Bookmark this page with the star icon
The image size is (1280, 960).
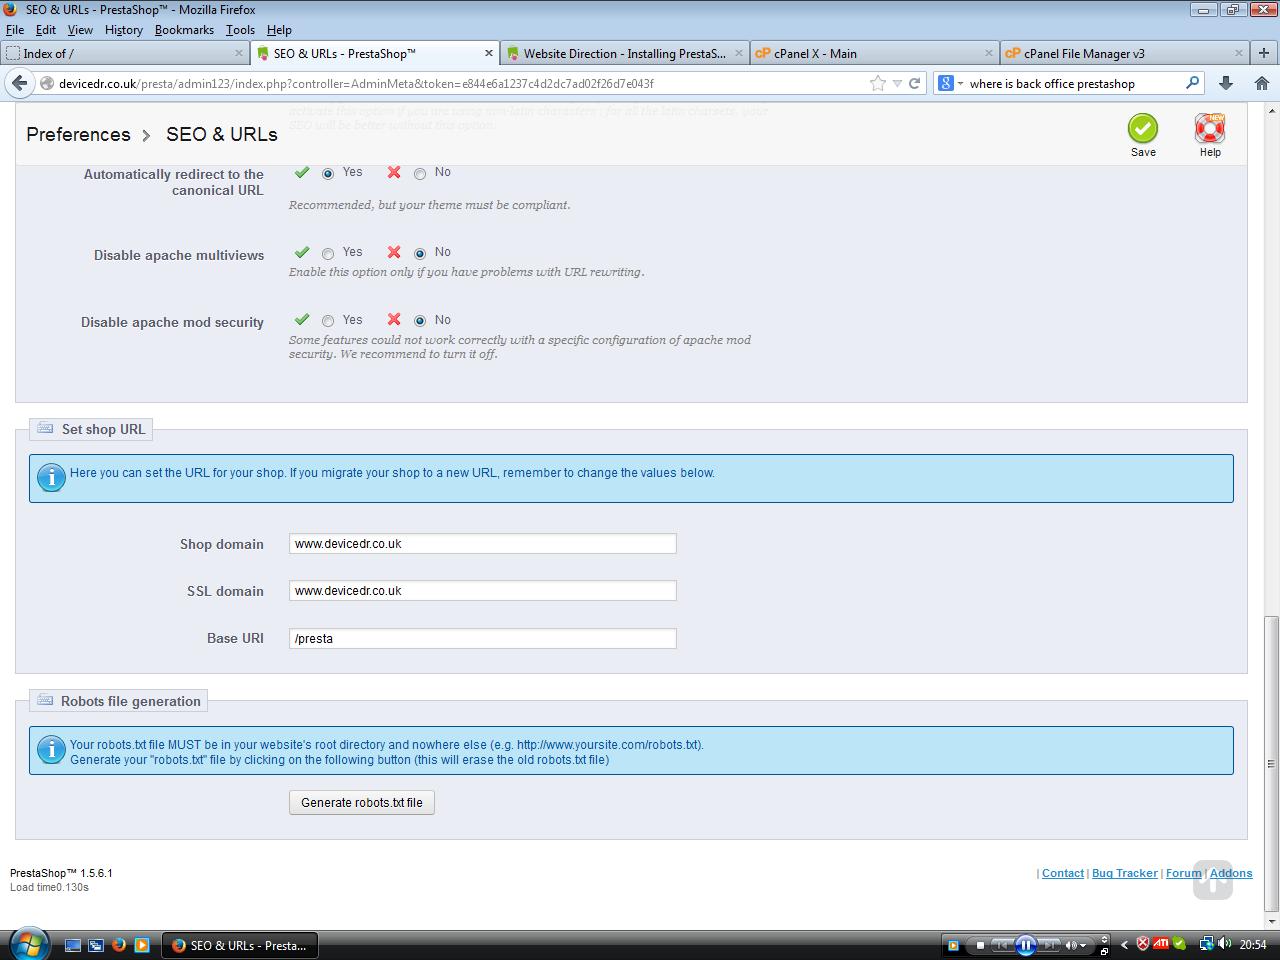pyautogui.click(x=878, y=83)
